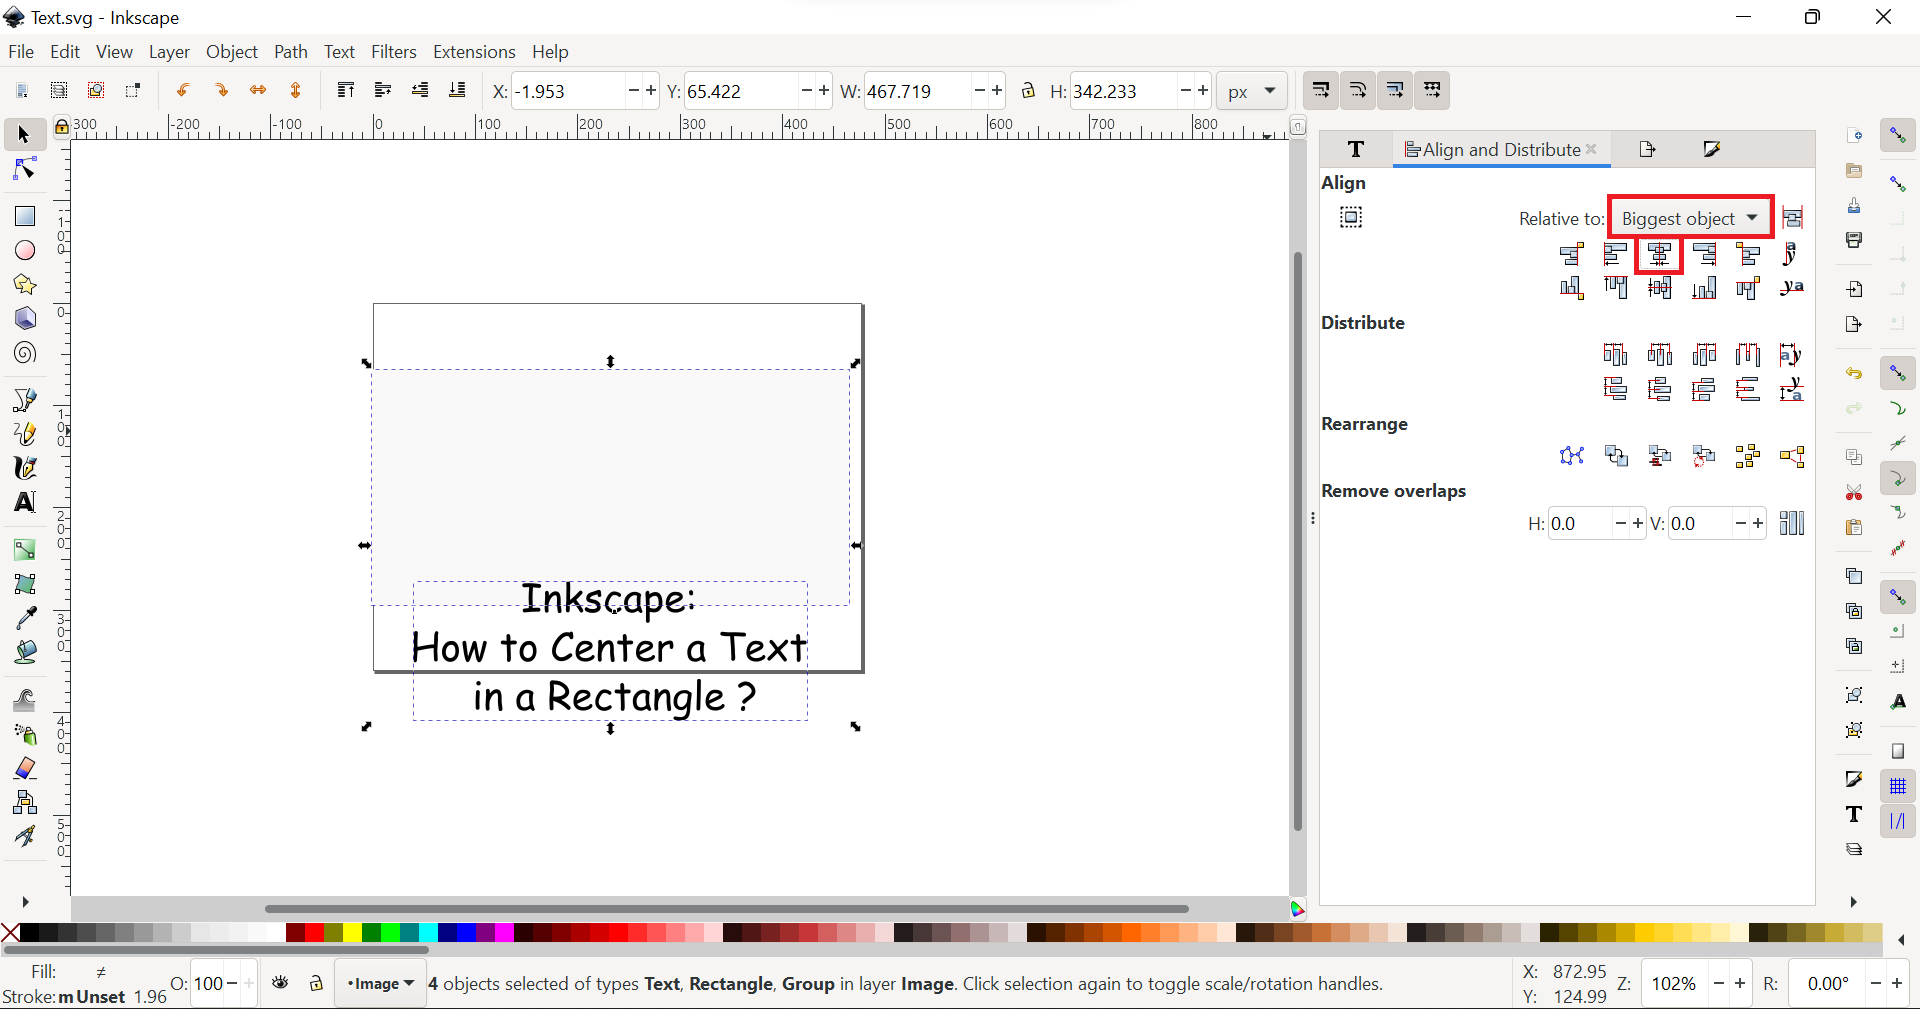
Task: Close the Align and Distribute dialog
Action: tap(1591, 150)
